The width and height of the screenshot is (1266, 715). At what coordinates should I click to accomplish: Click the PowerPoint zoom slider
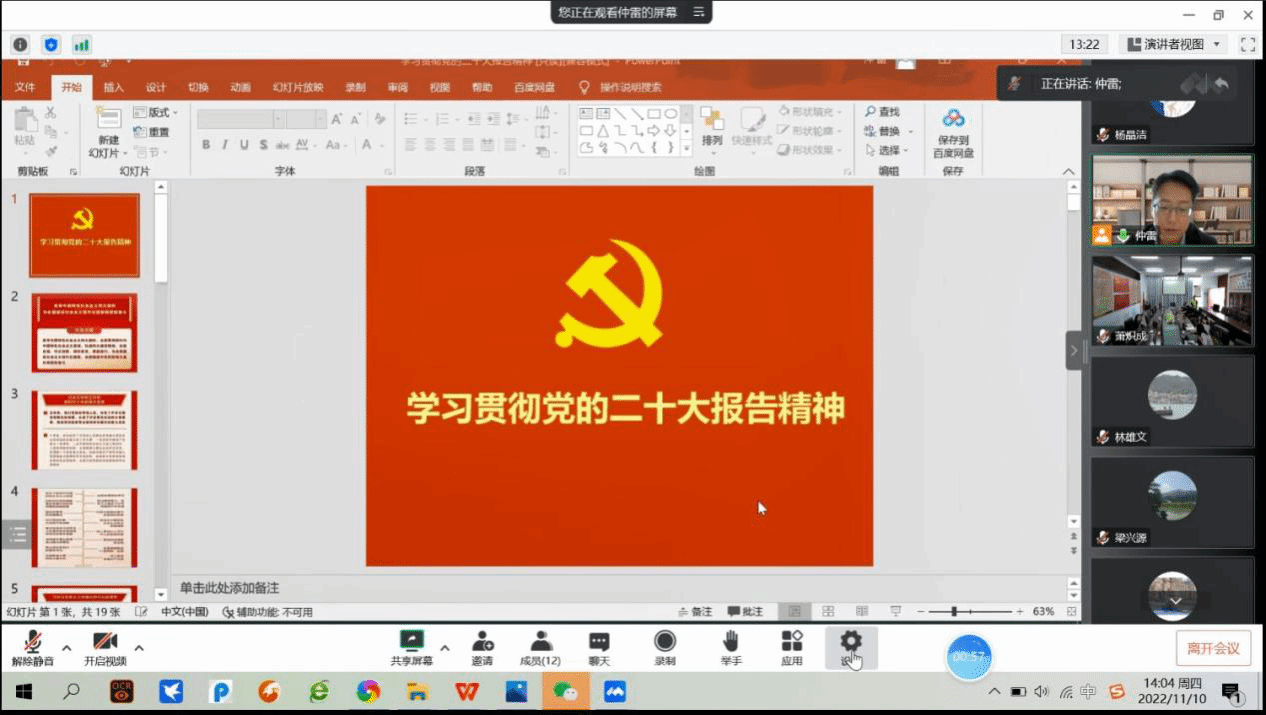[x=955, y=611]
